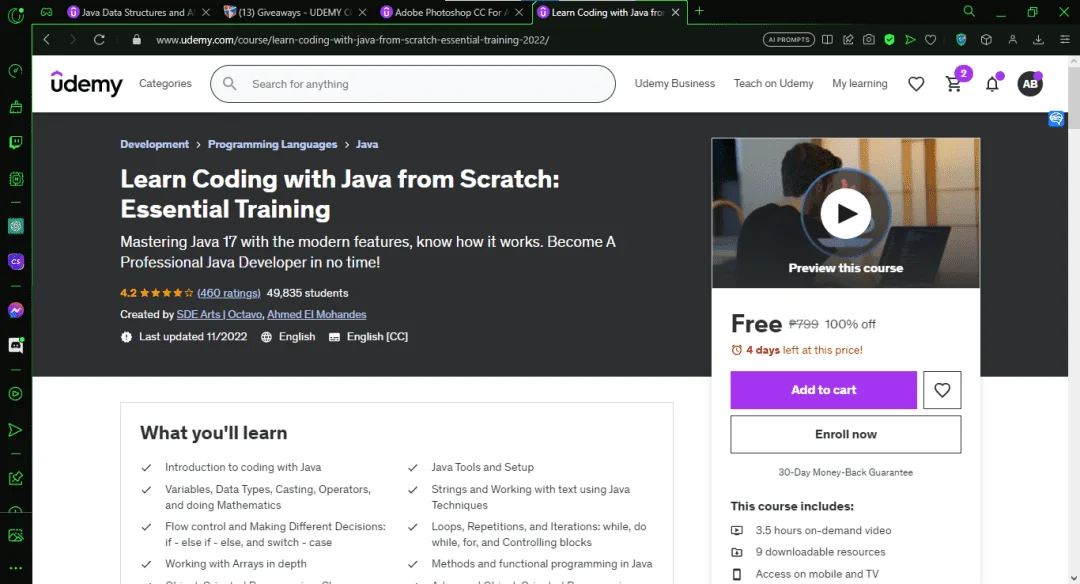Open the Opera GX main menu icon
Image resolution: width=1080 pixels, height=584 pixels.
tap(15, 14)
